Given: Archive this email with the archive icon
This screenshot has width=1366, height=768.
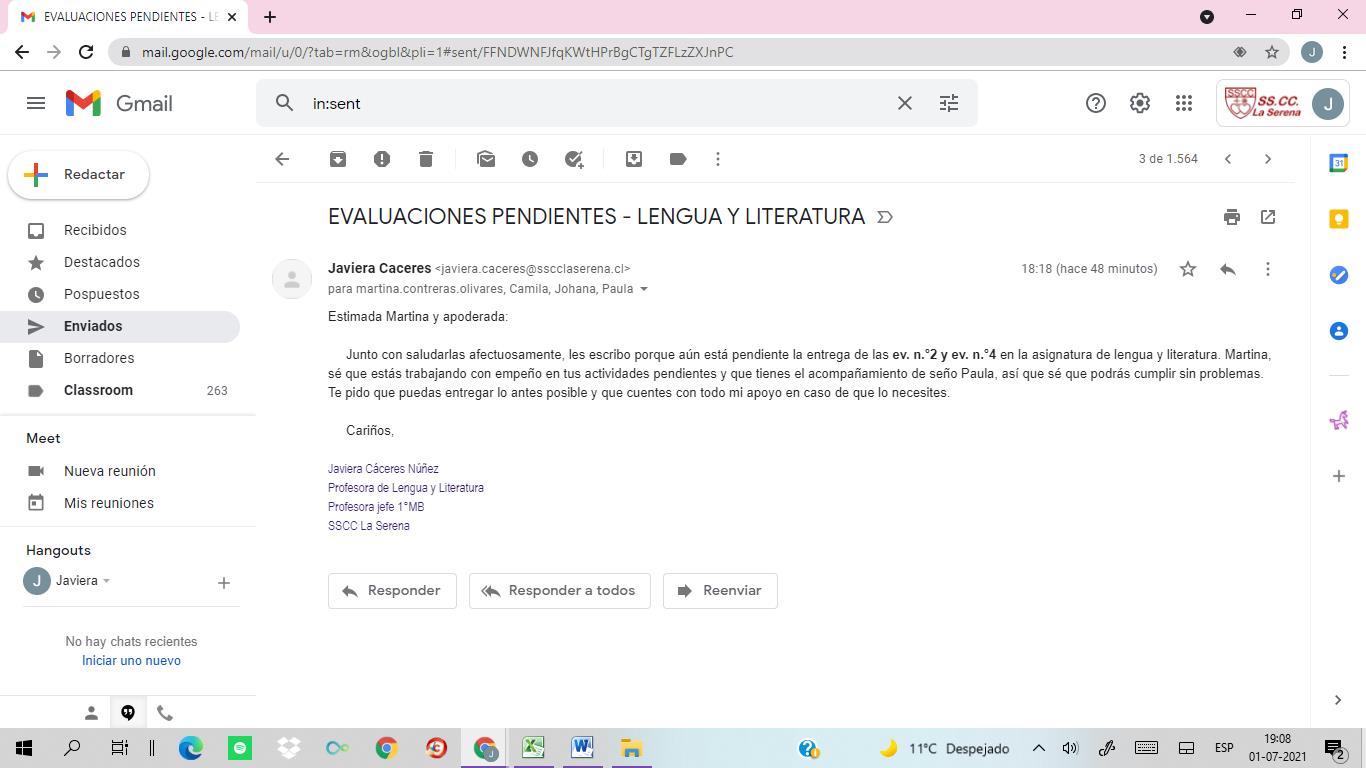Looking at the screenshot, I should [338, 159].
